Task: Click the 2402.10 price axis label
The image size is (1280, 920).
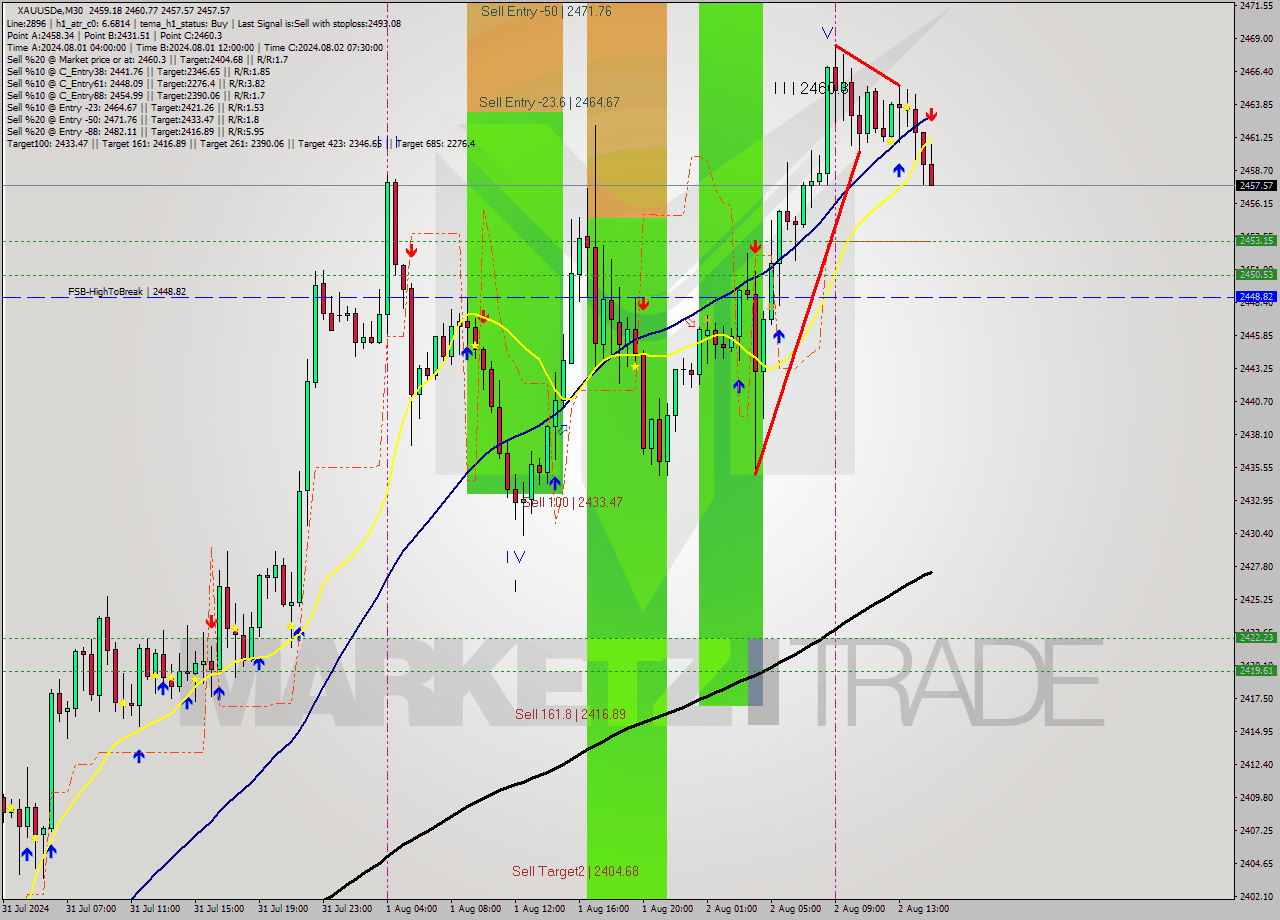Action: click(1256, 896)
